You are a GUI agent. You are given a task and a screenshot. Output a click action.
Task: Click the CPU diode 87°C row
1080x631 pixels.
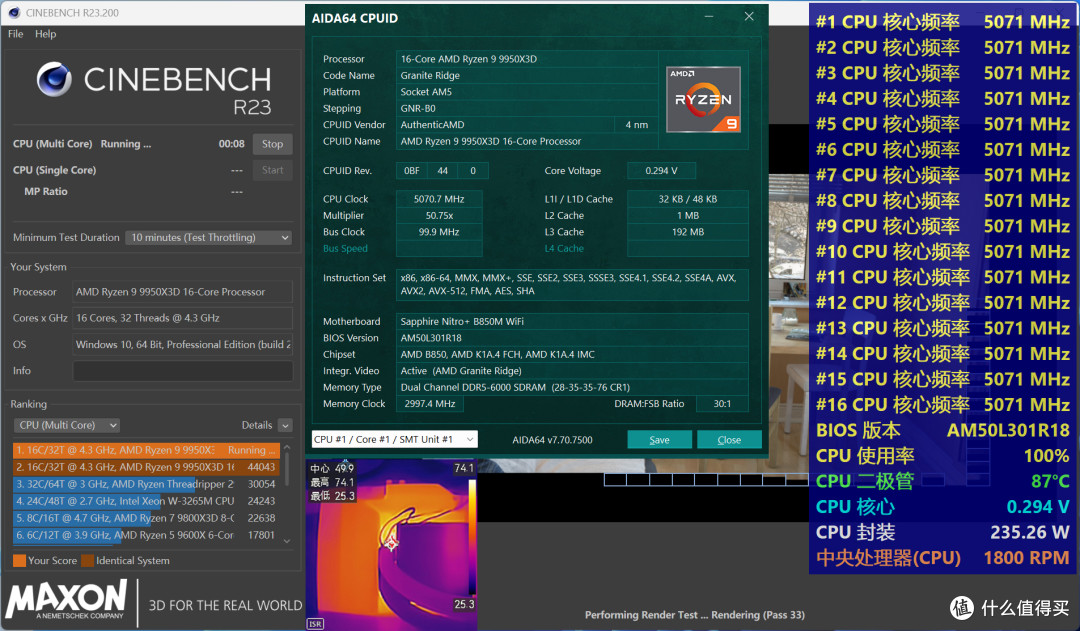[x=942, y=481]
